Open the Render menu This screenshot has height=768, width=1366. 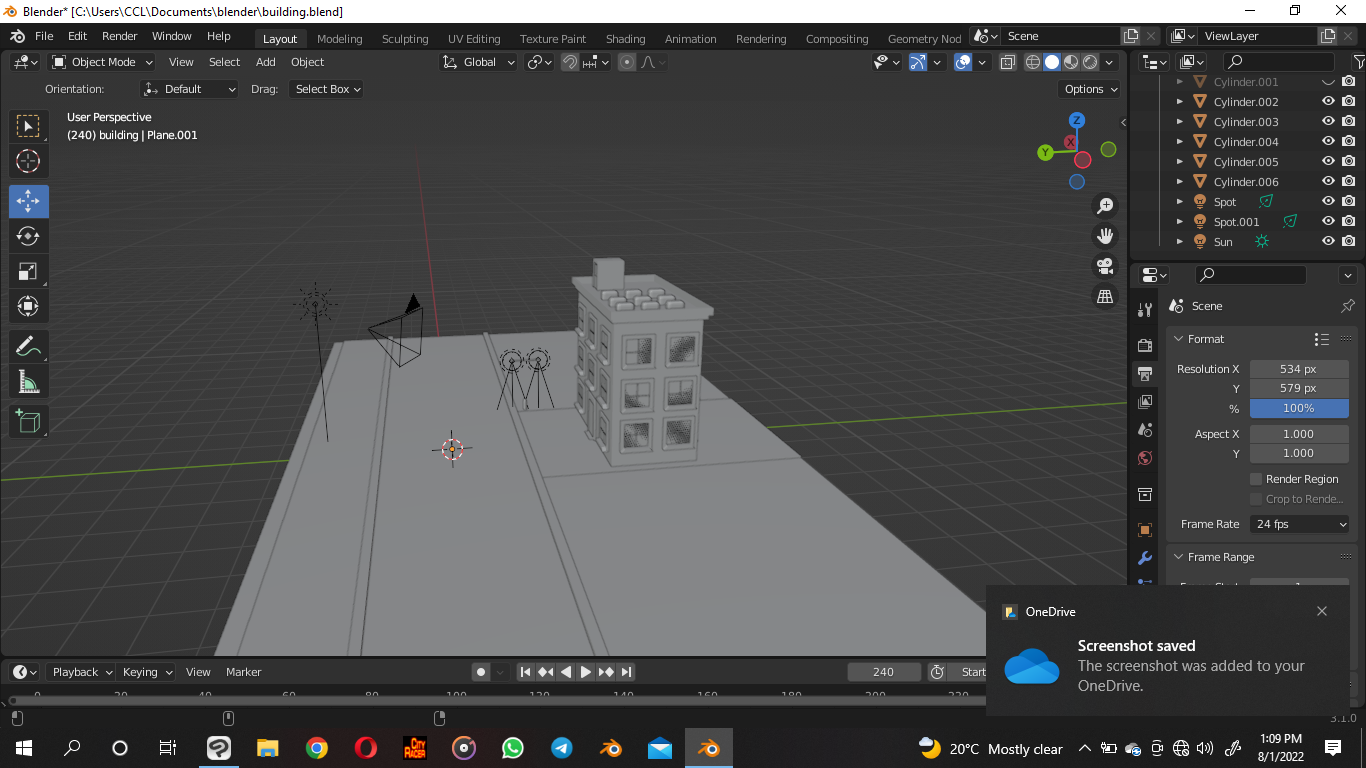(120, 36)
